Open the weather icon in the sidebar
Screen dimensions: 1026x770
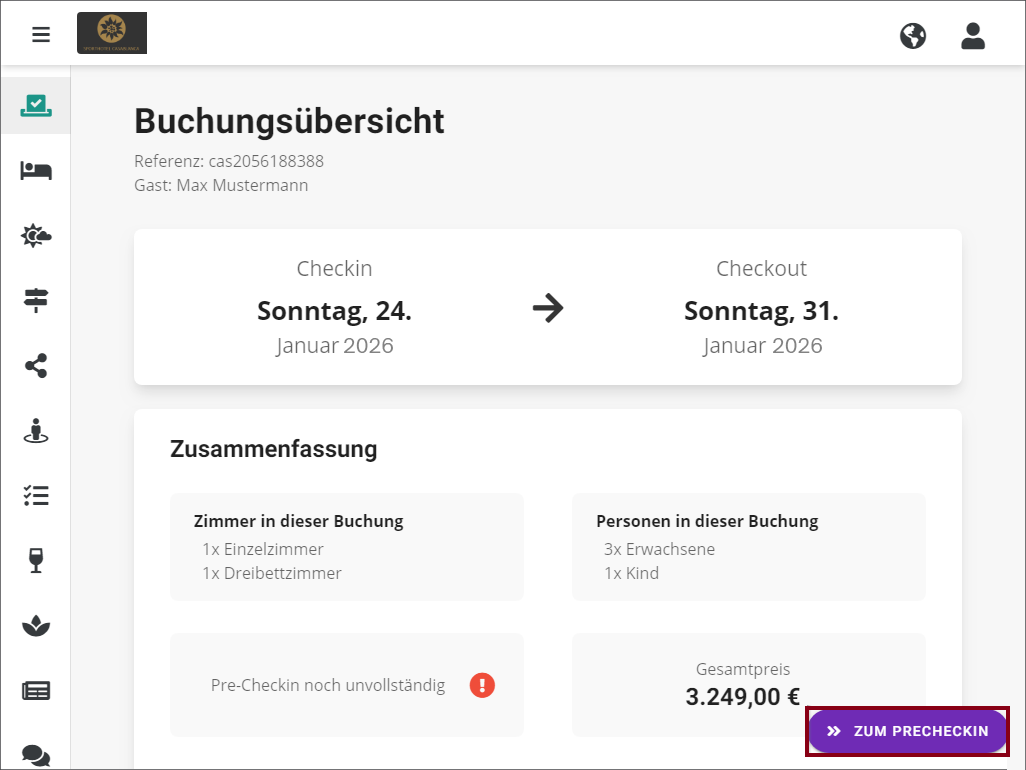click(x=36, y=236)
